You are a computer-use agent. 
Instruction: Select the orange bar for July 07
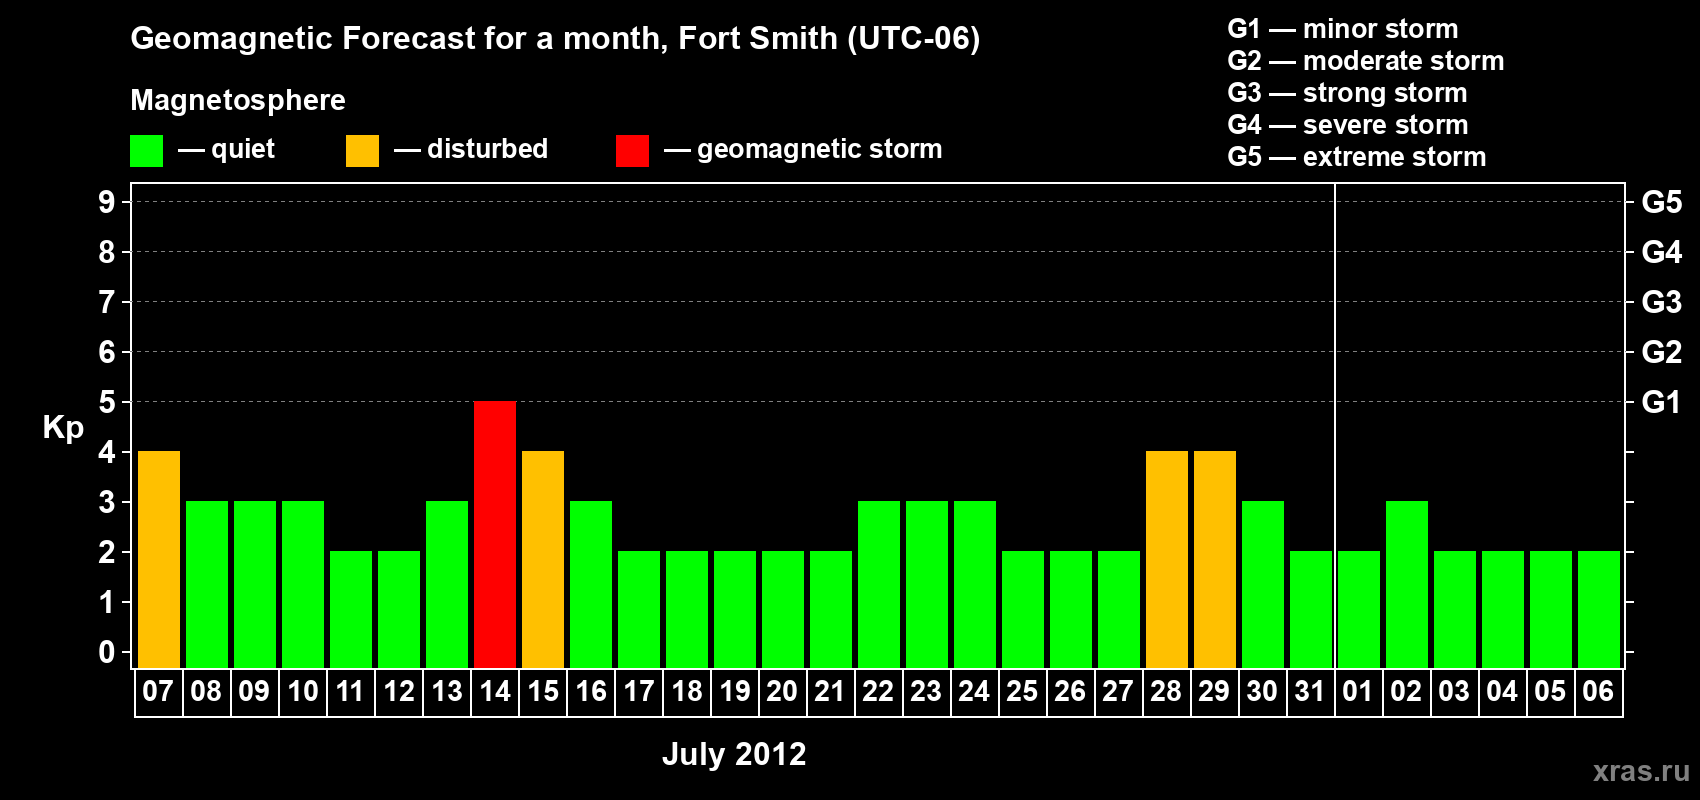click(159, 559)
